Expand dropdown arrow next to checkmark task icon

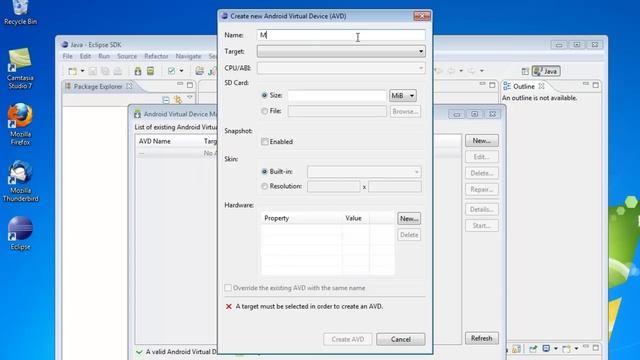(181, 71)
